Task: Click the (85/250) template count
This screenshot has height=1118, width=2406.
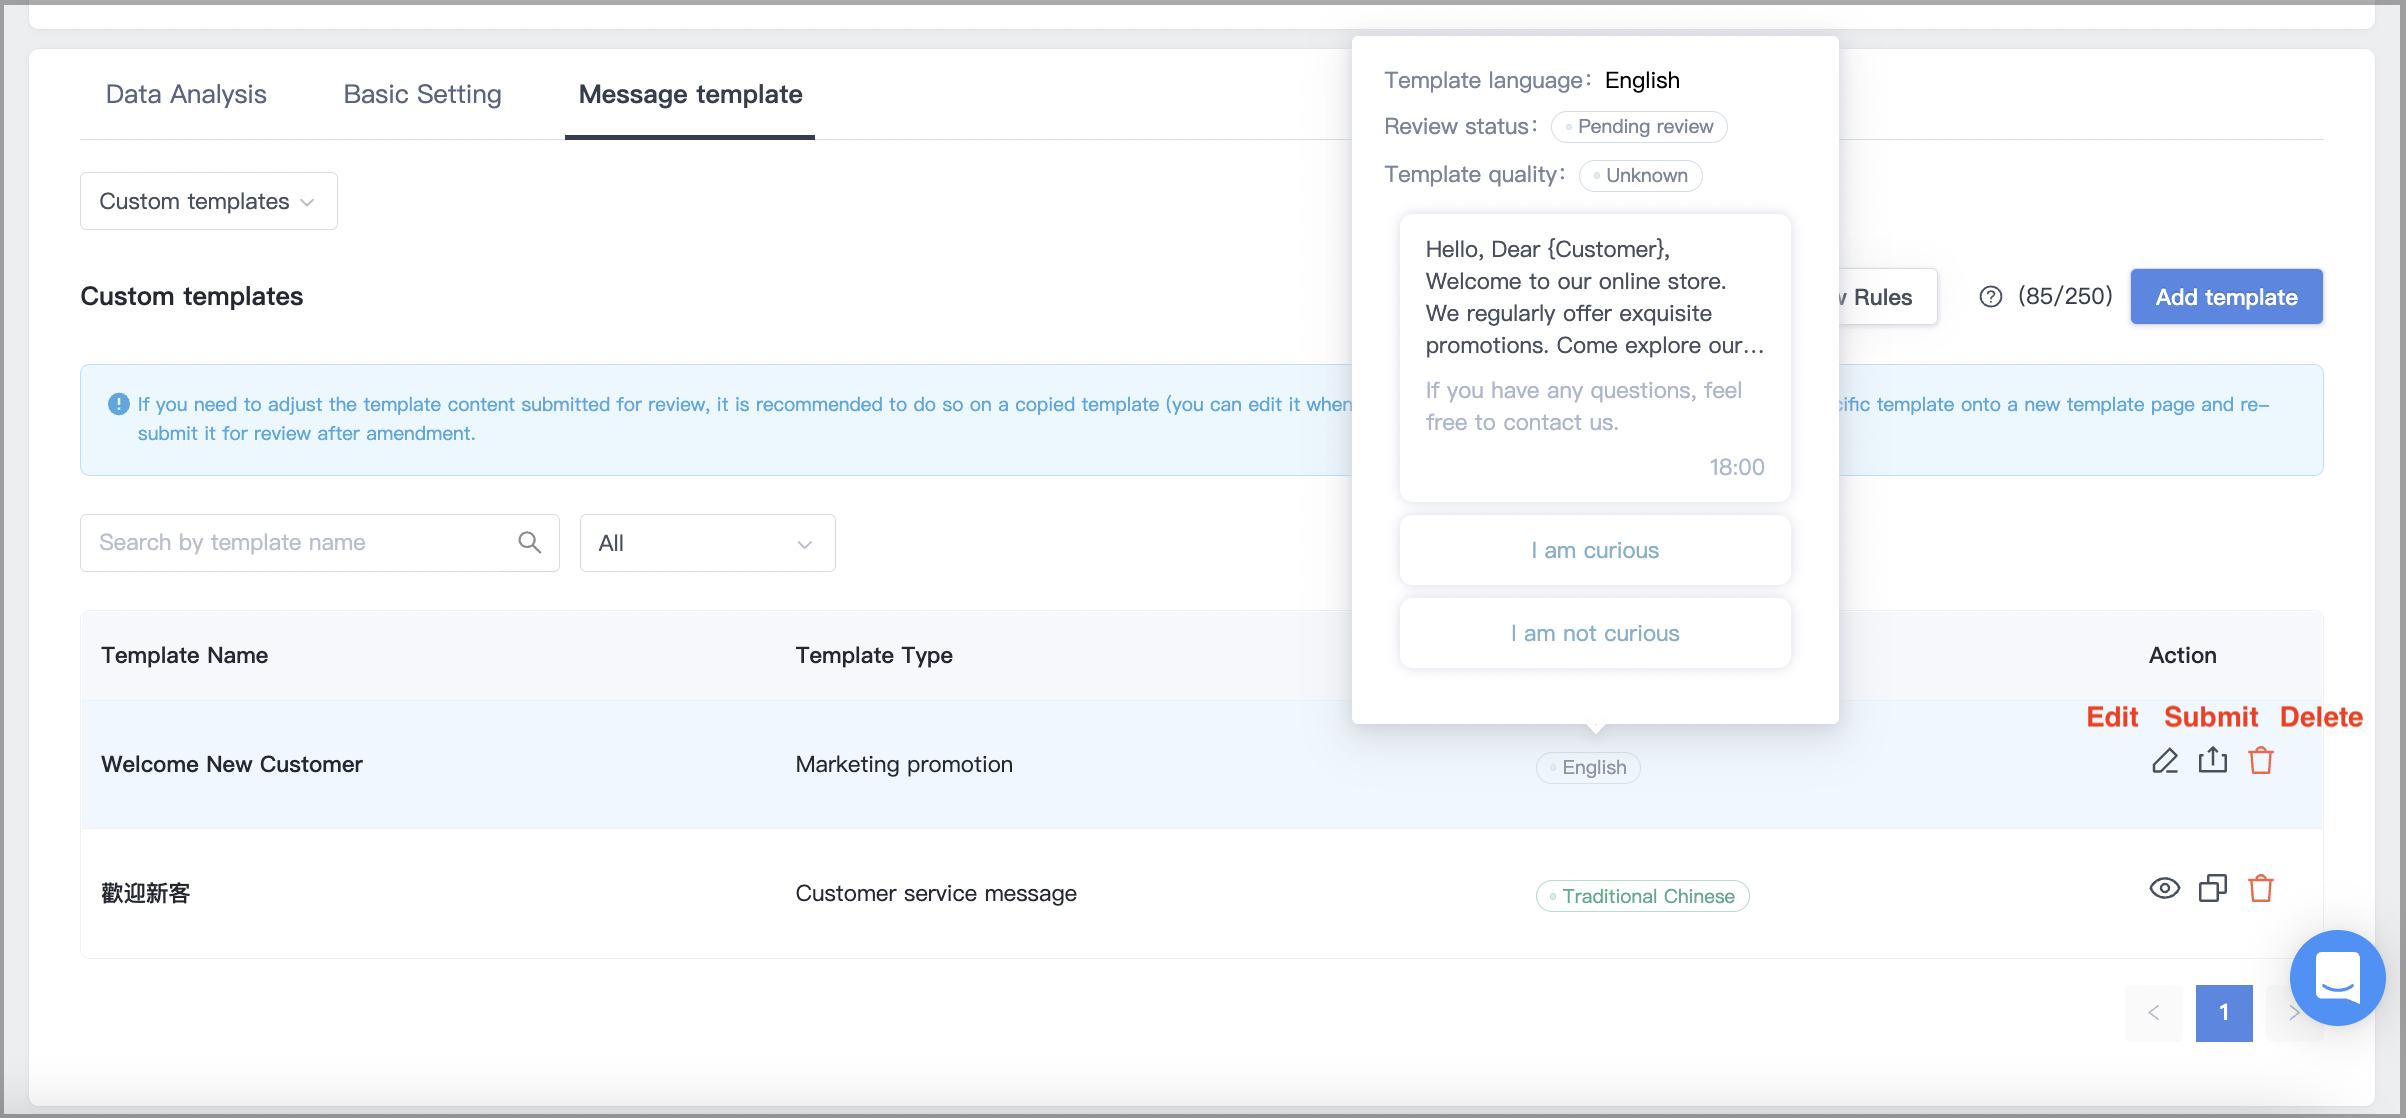Action: (x=2064, y=296)
